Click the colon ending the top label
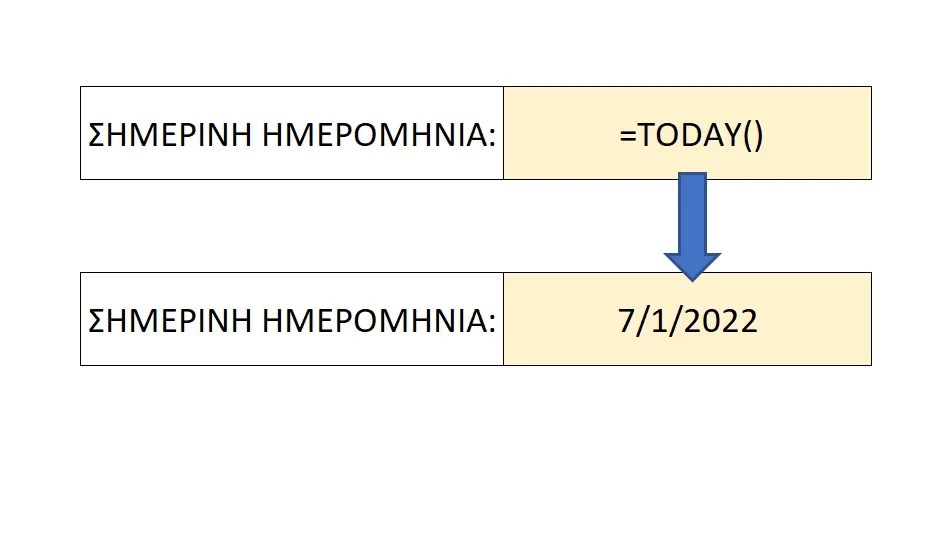The width and height of the screenshot is (941, 542). coord(493,137)
